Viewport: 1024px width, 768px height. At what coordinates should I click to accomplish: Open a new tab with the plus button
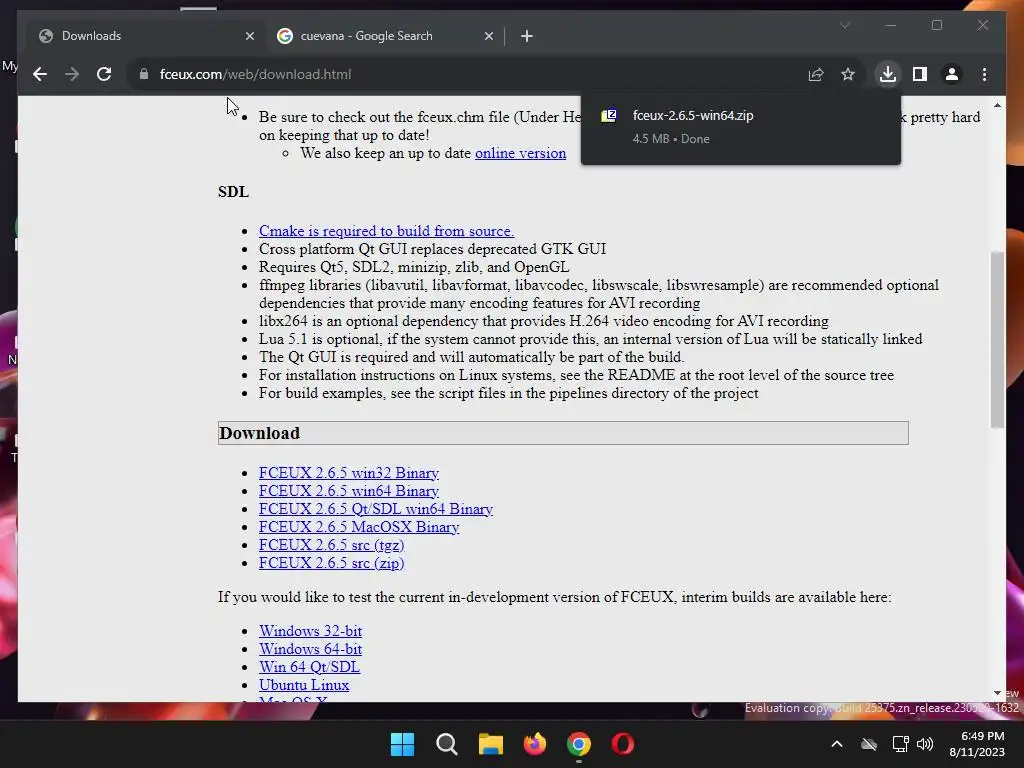tap(527, 36)
